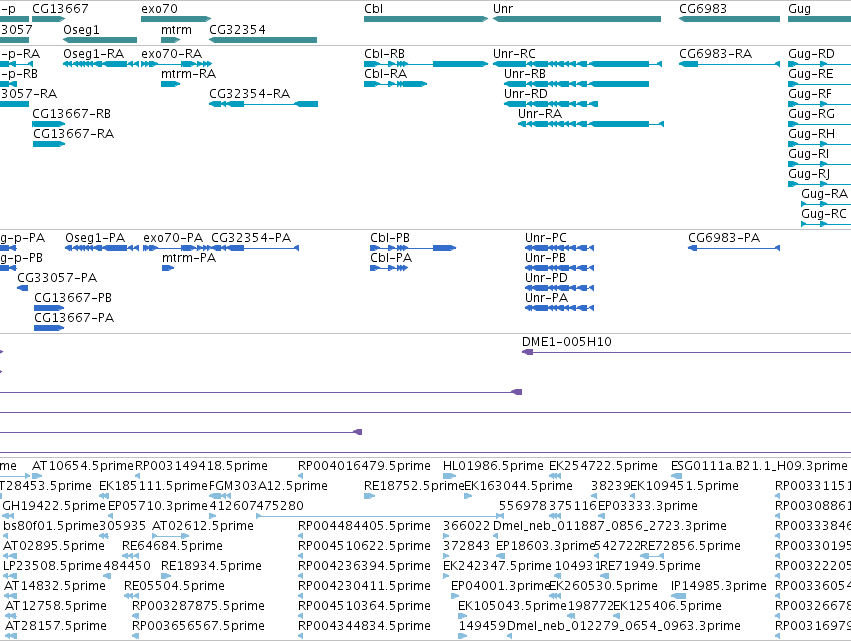The width and height of the screenshot is (851, 641).
Task: Click the IP14985.3prime EST label
Action: coord(719,586)
